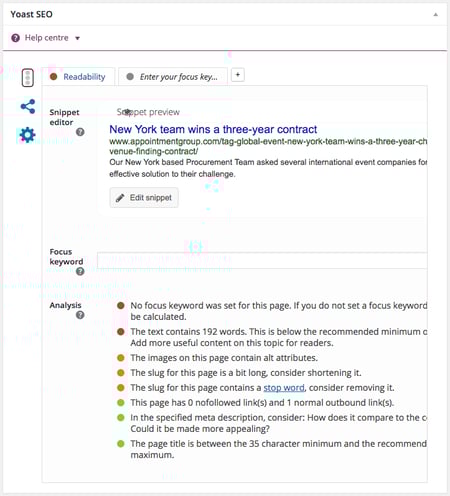
Task: Click the Focus keyword label
Action: coord(66,257)
